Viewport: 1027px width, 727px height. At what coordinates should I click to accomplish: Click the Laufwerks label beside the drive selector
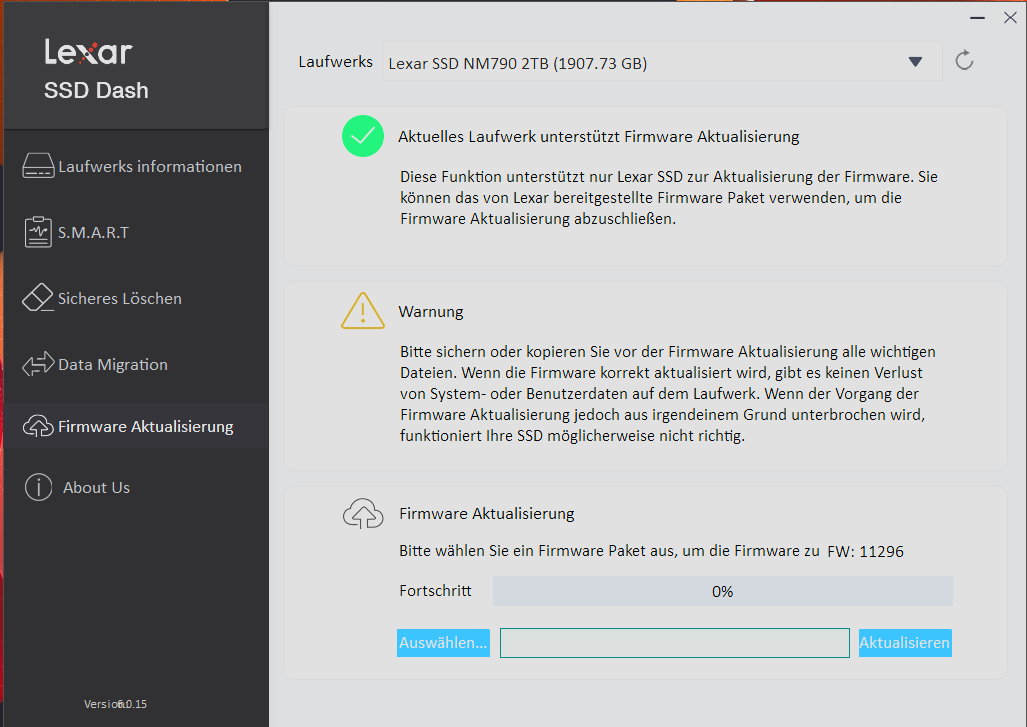click(x=335, y=62)
